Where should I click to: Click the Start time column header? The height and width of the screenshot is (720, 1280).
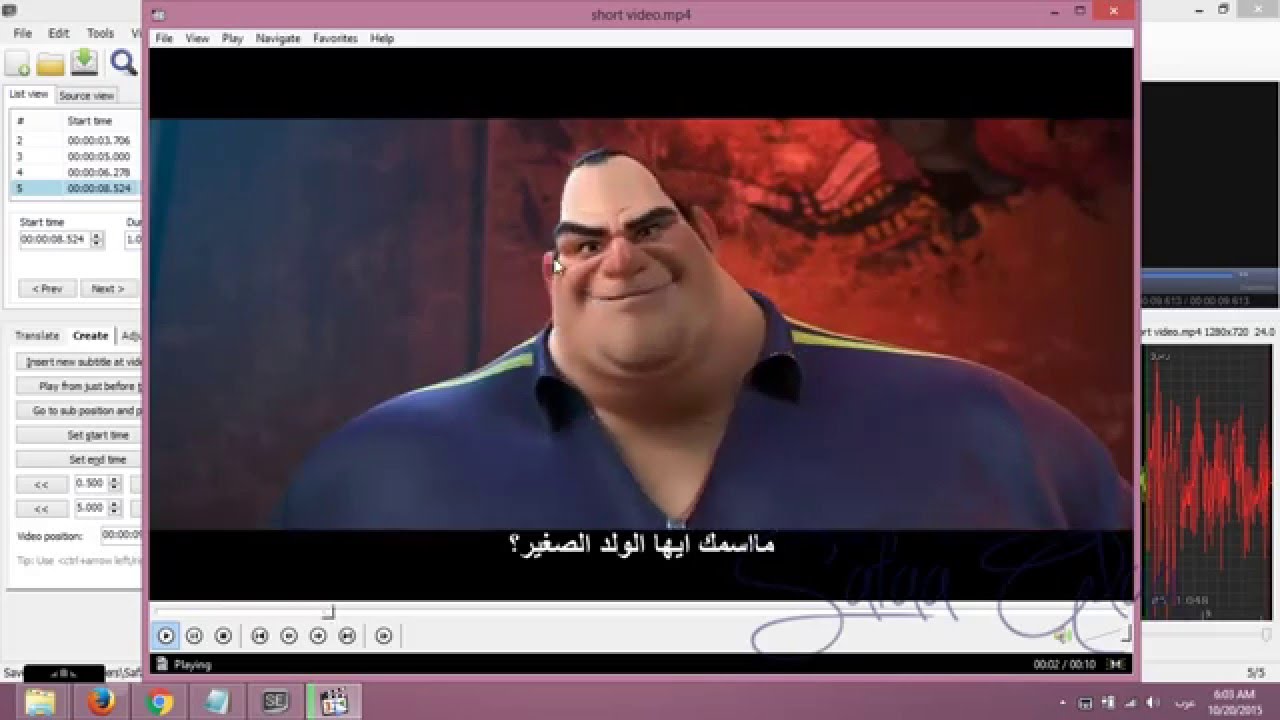[x=90, y=121]
